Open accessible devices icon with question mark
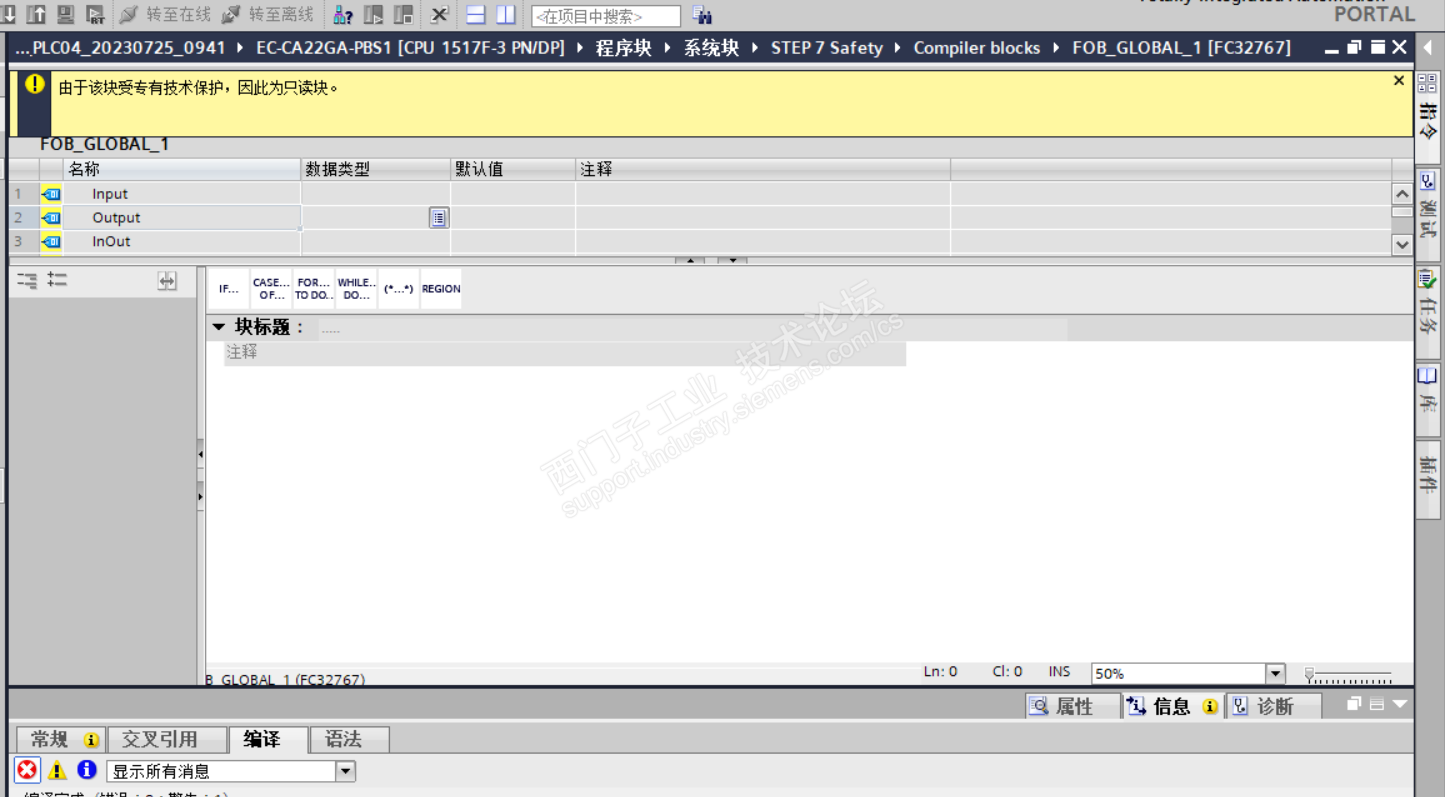1445x797 pixels. (x=343, y=15)
